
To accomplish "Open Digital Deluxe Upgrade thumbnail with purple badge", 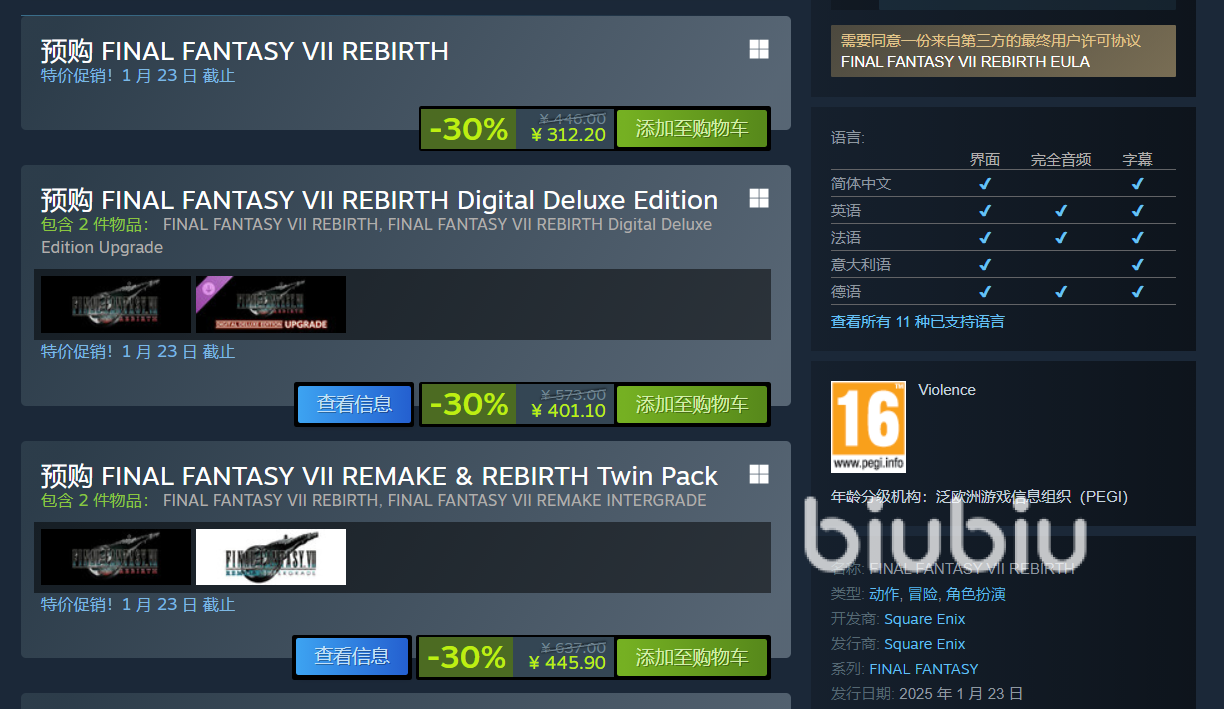I will tap(271, 304).
